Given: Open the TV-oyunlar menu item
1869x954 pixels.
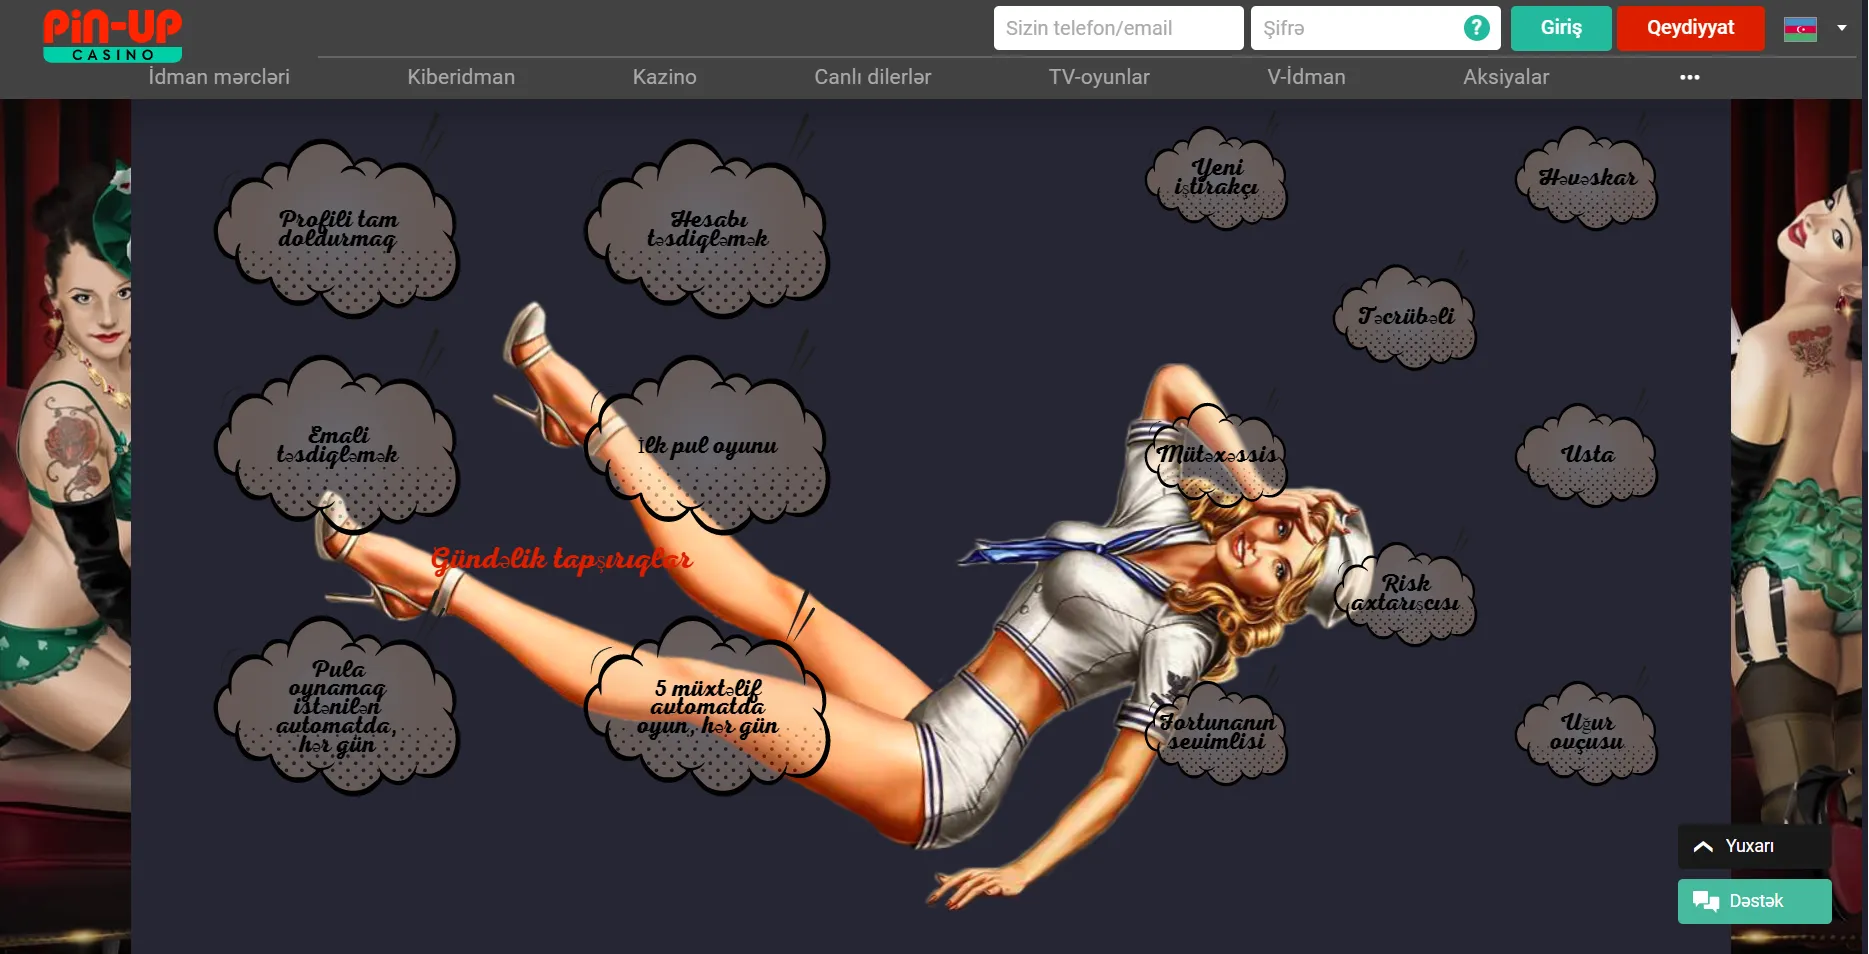Looking at the screenshot, I should coord(1098,77).
